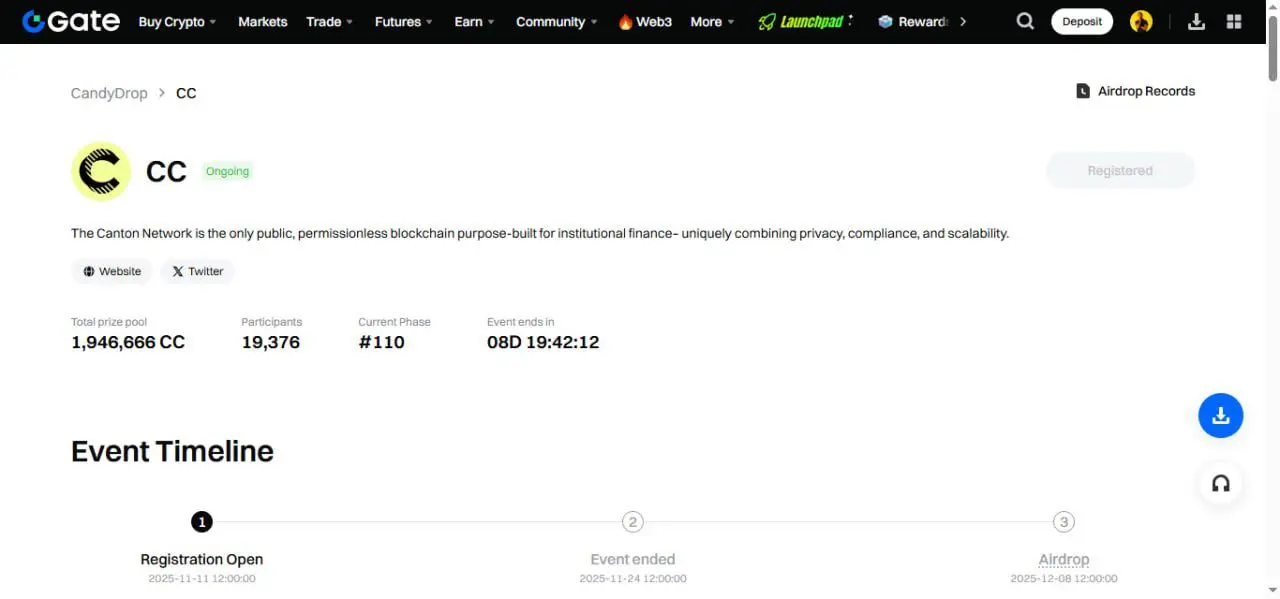Click the date 2025-12-08 12:00:00

coord(1064,578)
